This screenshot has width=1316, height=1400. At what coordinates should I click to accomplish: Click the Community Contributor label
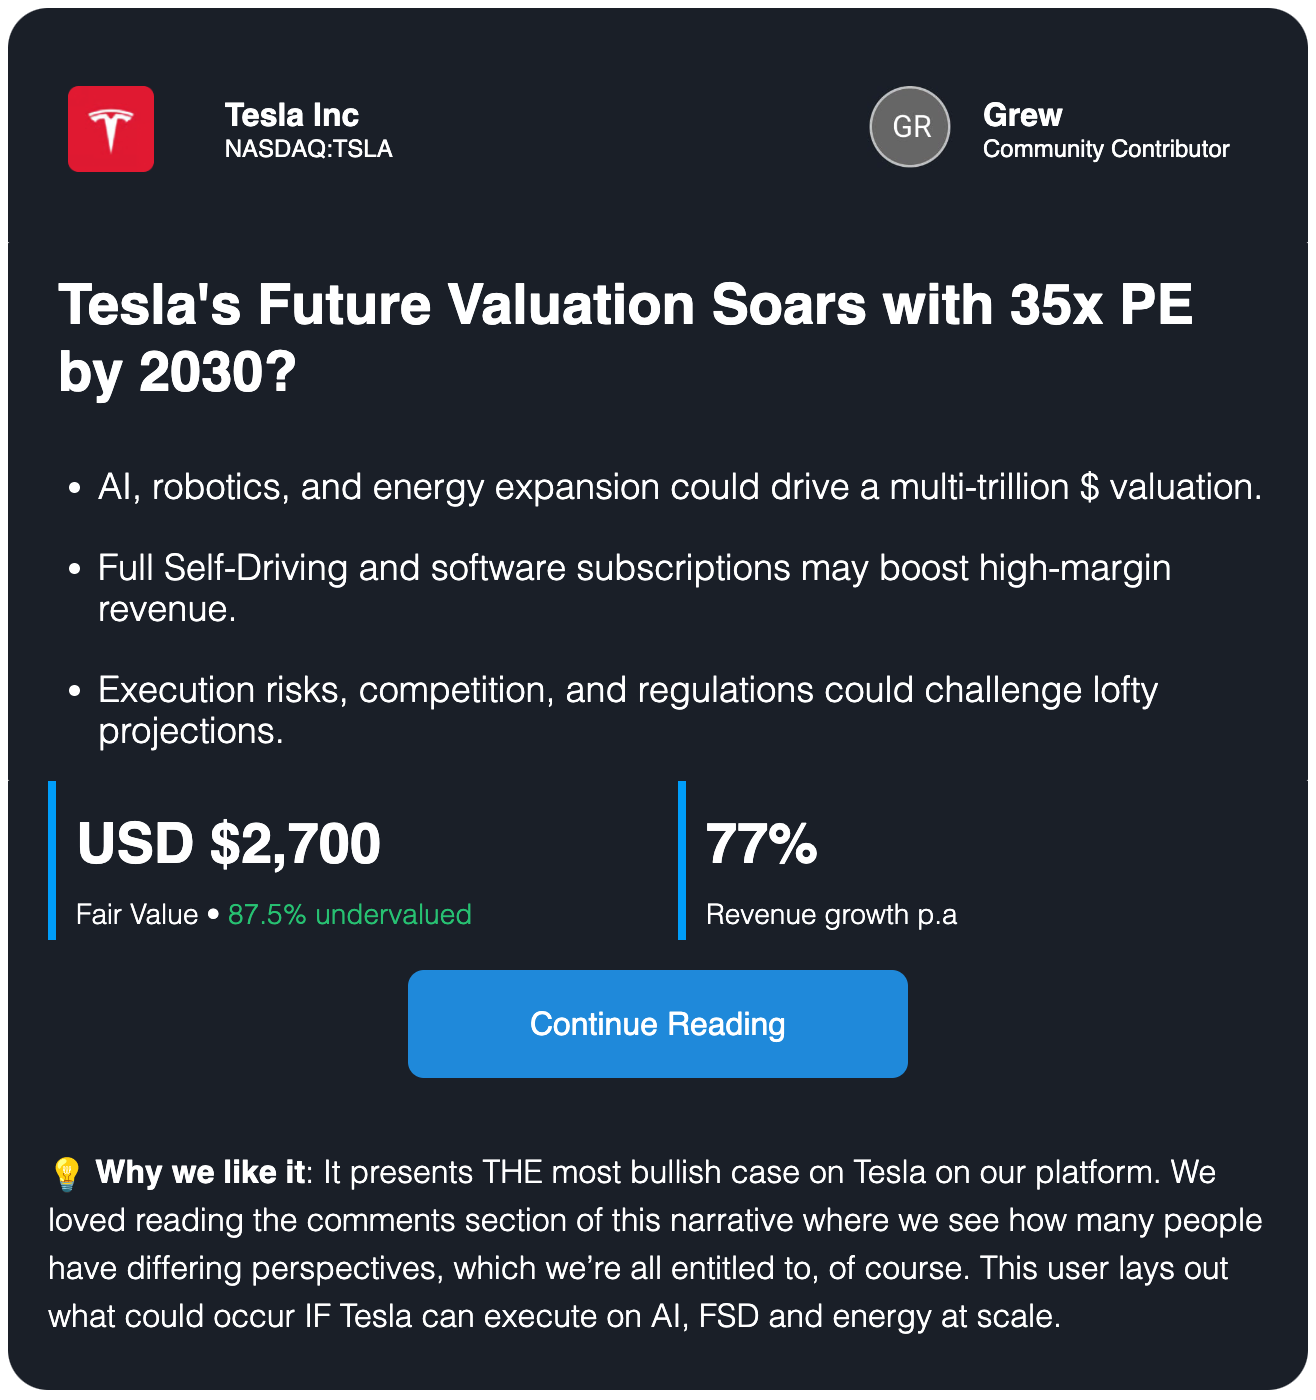pos(1105,149)
